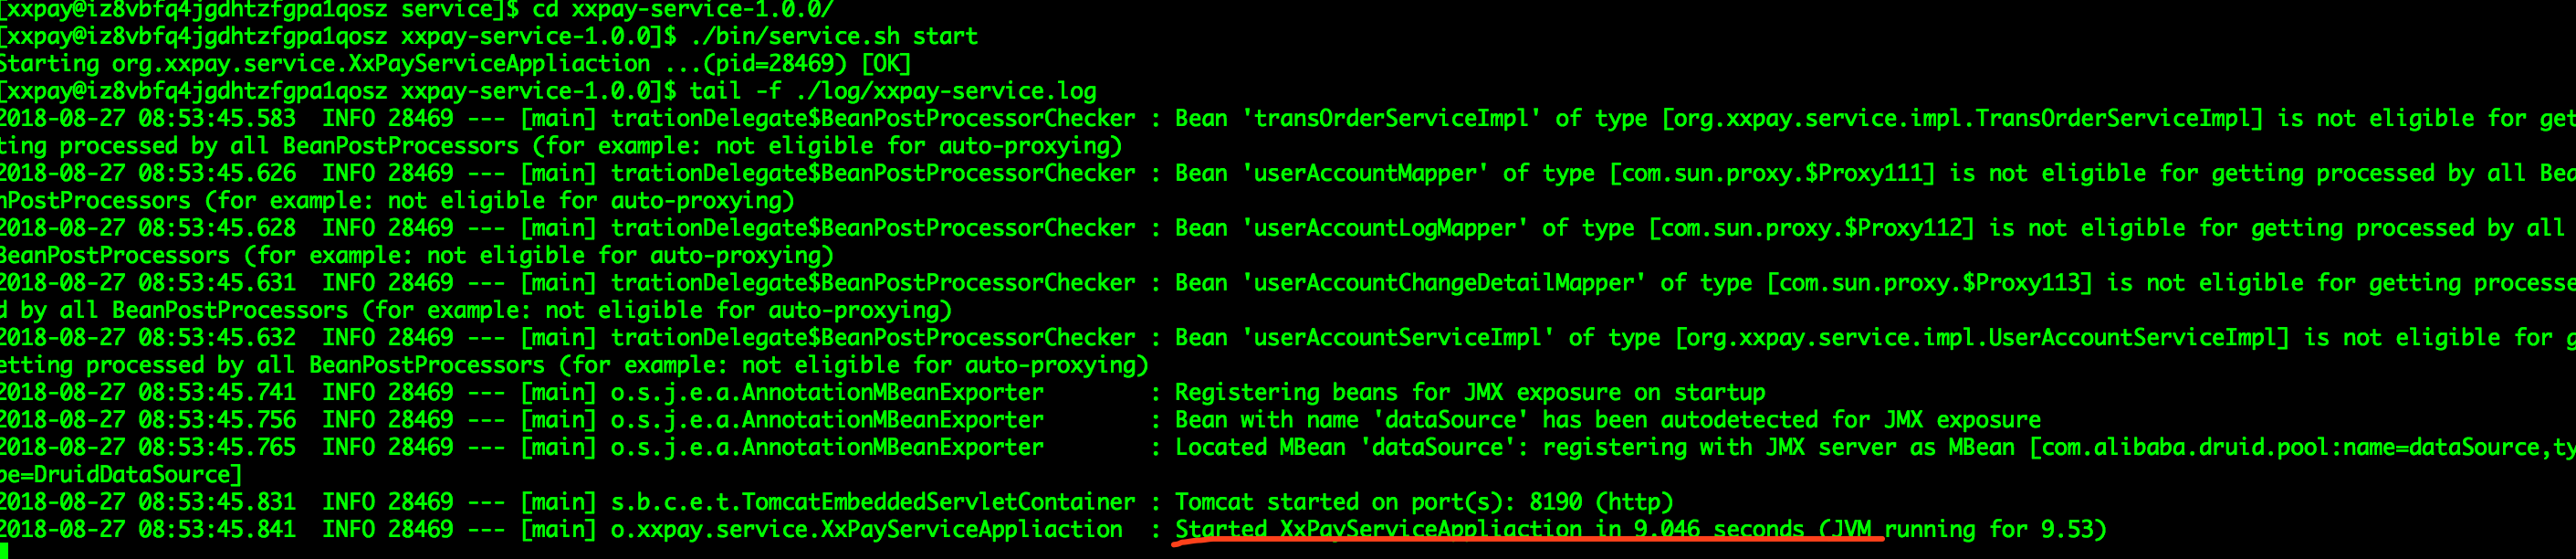The width and height of the screenshot is (2576, 559).
Task: Click the 'cd xxpay-service-1.0.0/' command
Action: pos(682,10)
